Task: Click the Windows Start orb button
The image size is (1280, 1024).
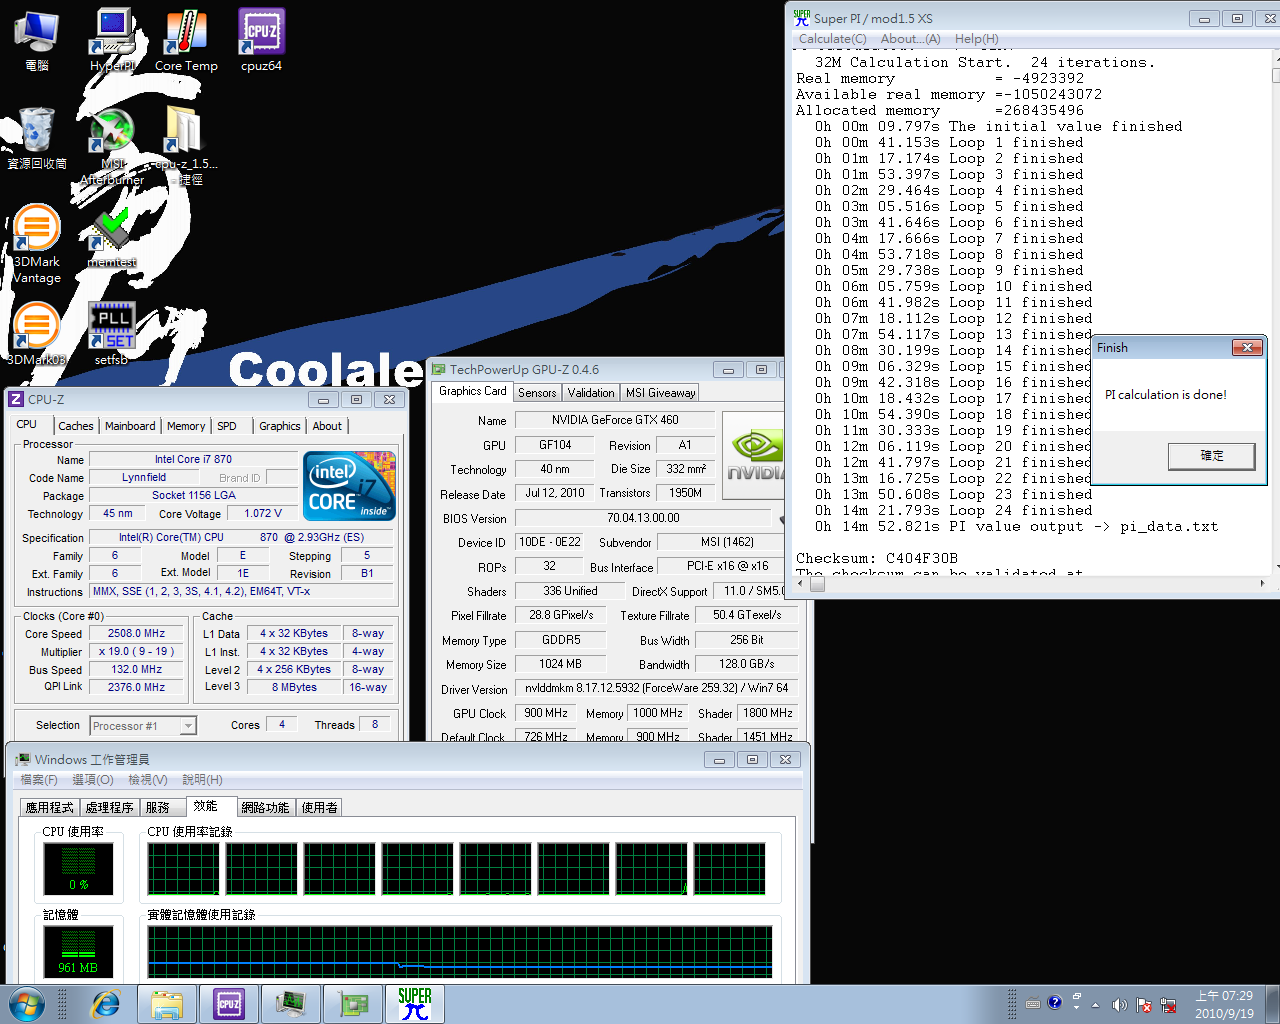Action: point(27,1003)
